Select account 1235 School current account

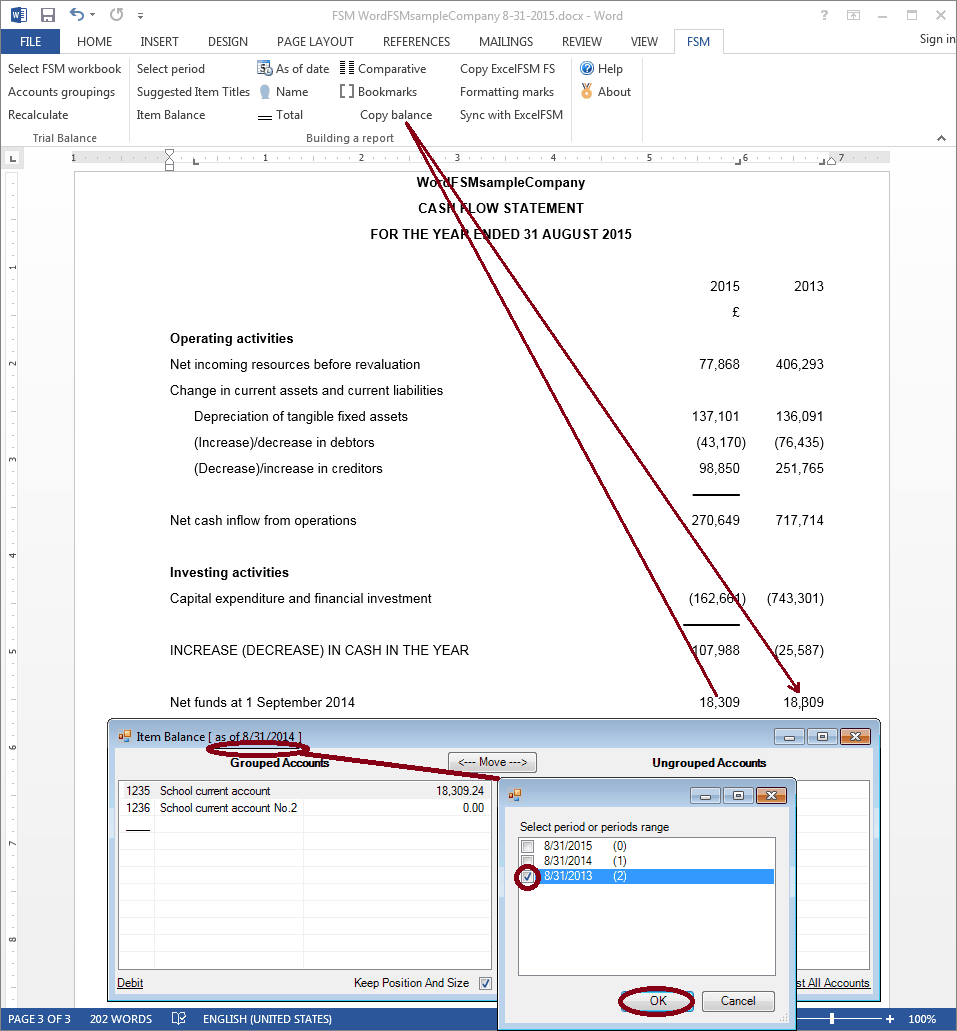coord(305,790)
